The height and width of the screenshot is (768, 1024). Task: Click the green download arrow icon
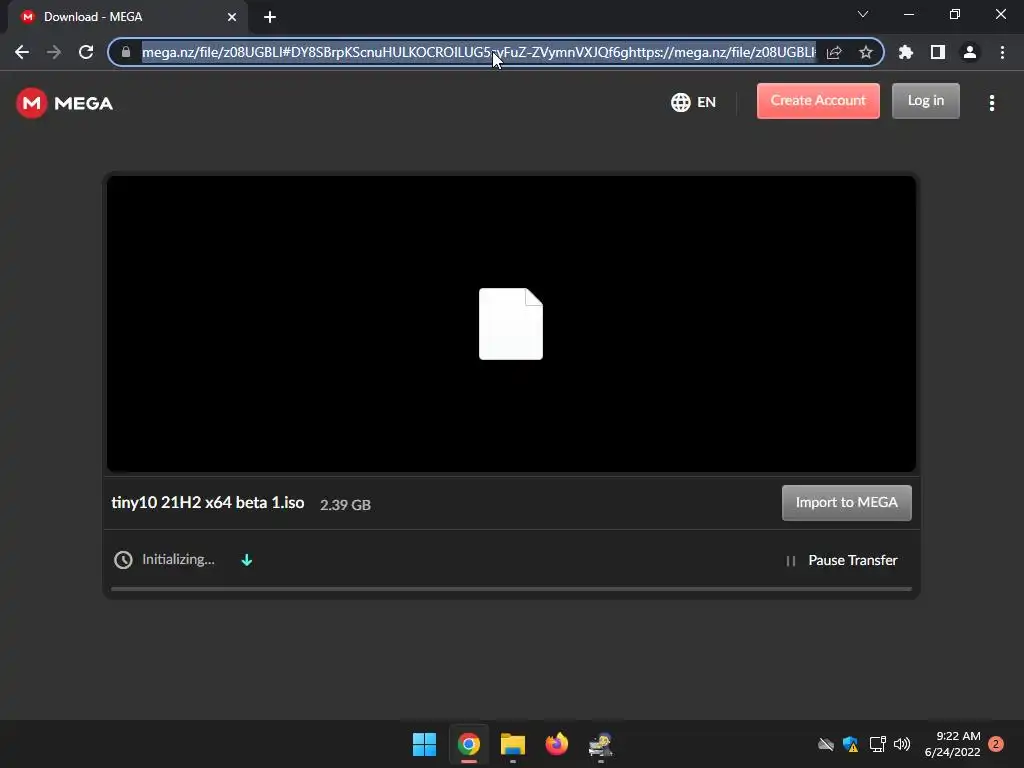coord(247,560)
